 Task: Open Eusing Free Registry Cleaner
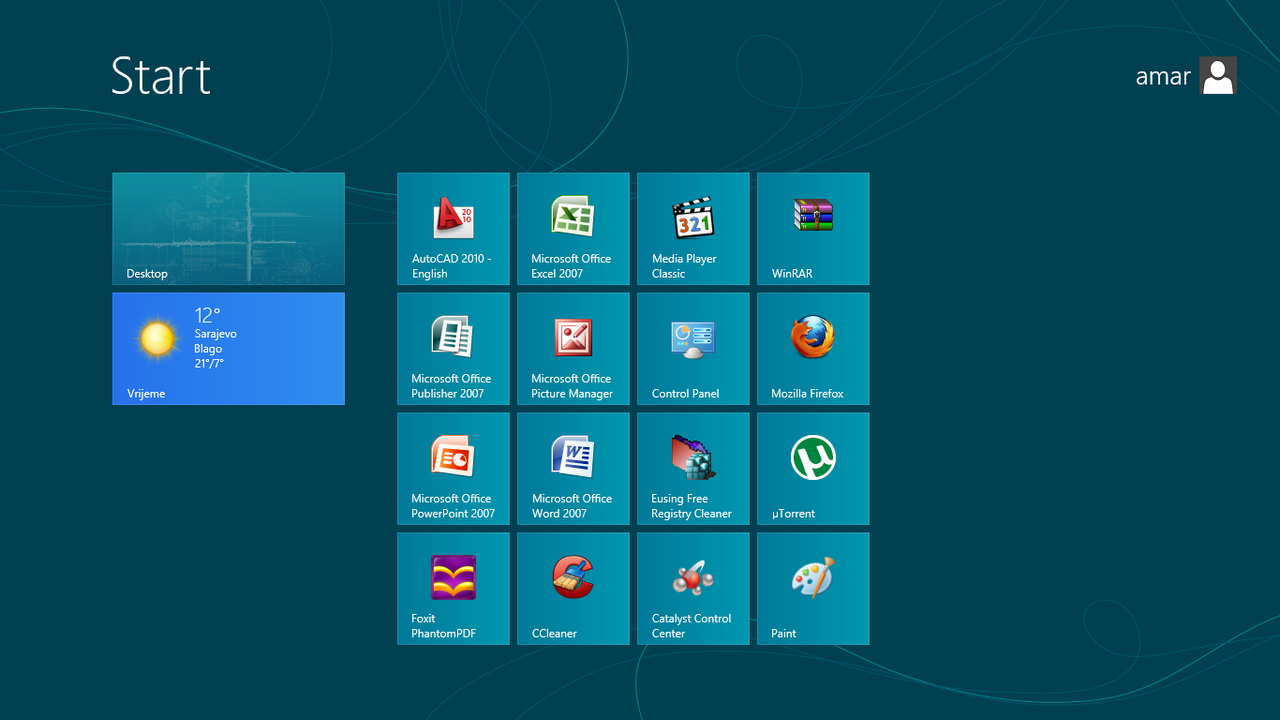point(693,469)
